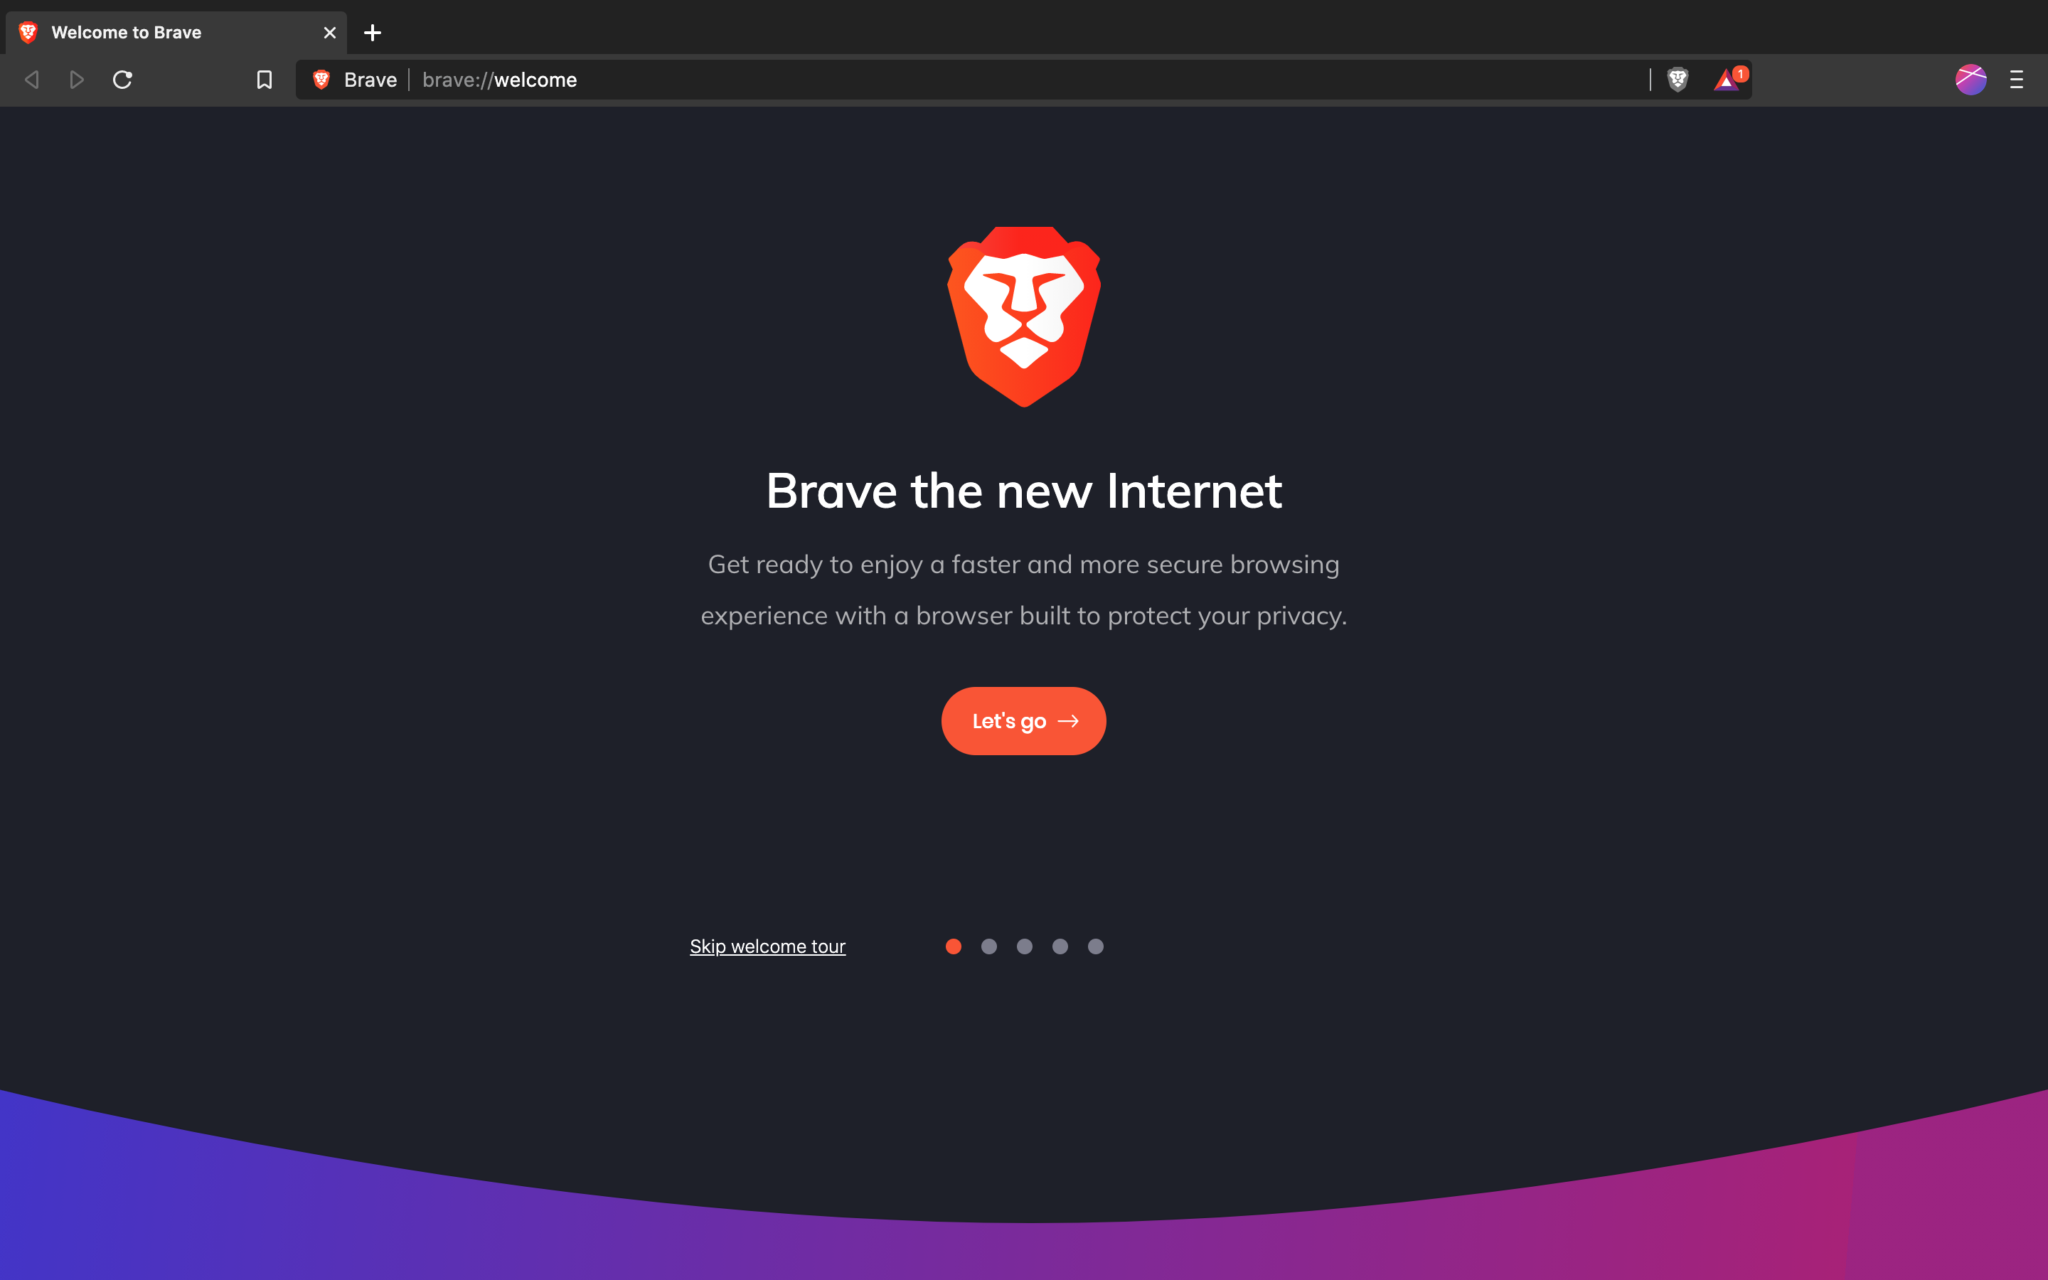Click the back navigation arrow icon
This screenshot has height=1280, width=2048.
coord(31,80)
